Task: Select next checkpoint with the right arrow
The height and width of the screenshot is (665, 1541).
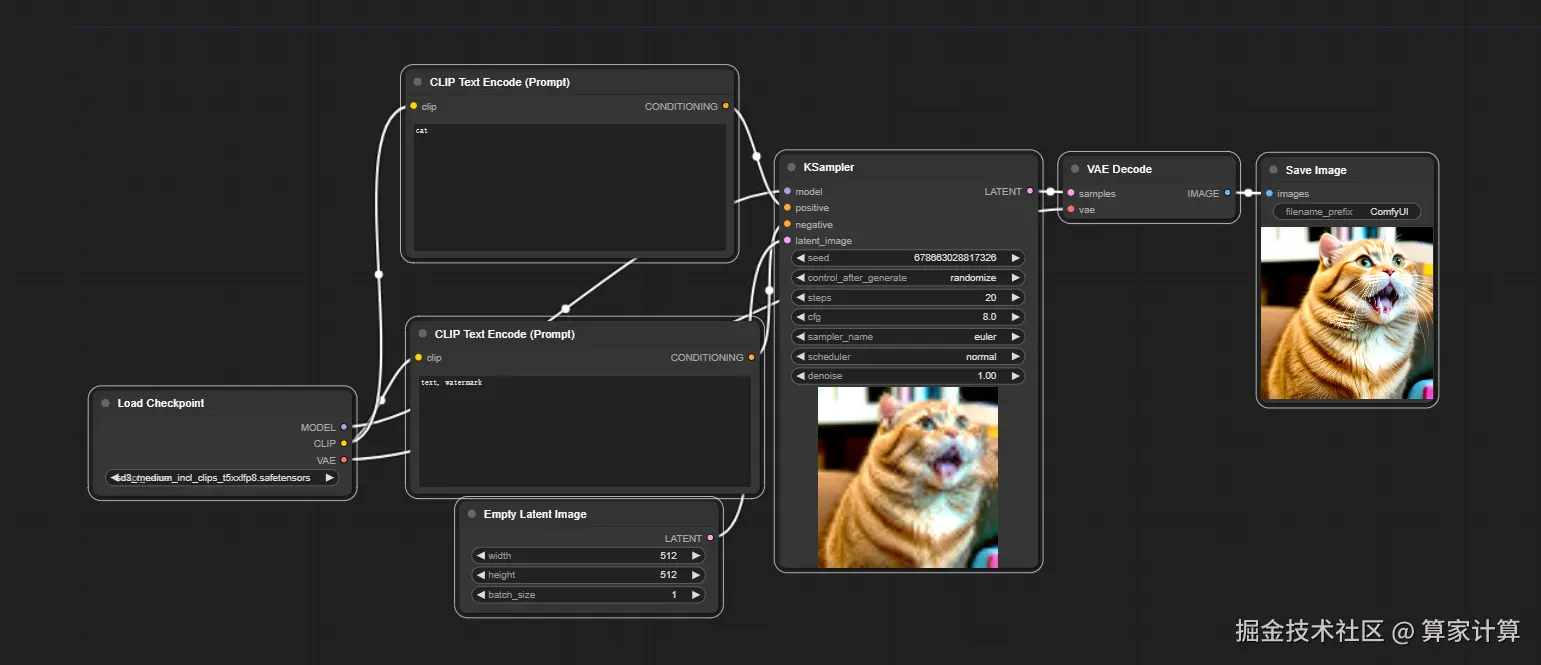Action: [329, 478]
